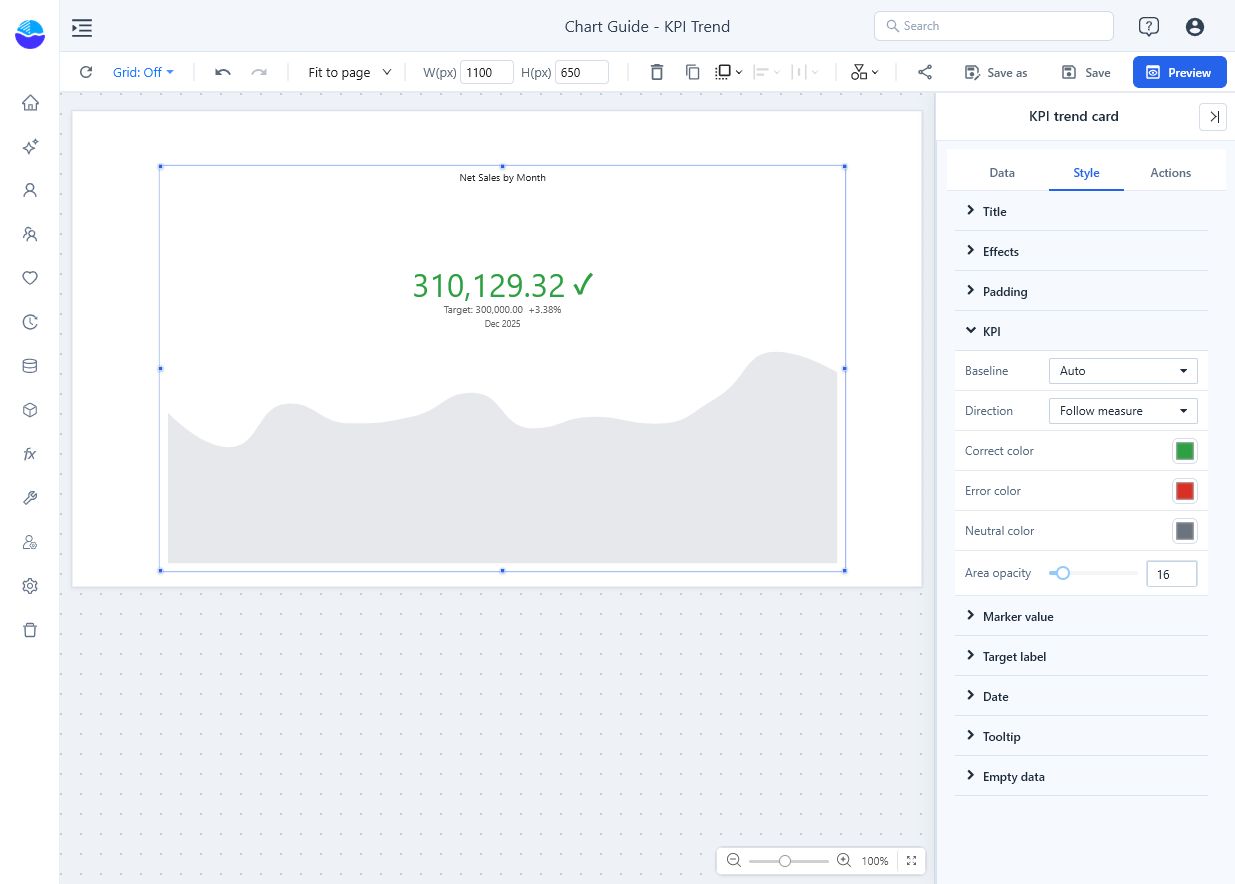Viewport: 1235px width, 884px height.
Task: Open the user account avatar icon
Action: tap(1194, 27)
